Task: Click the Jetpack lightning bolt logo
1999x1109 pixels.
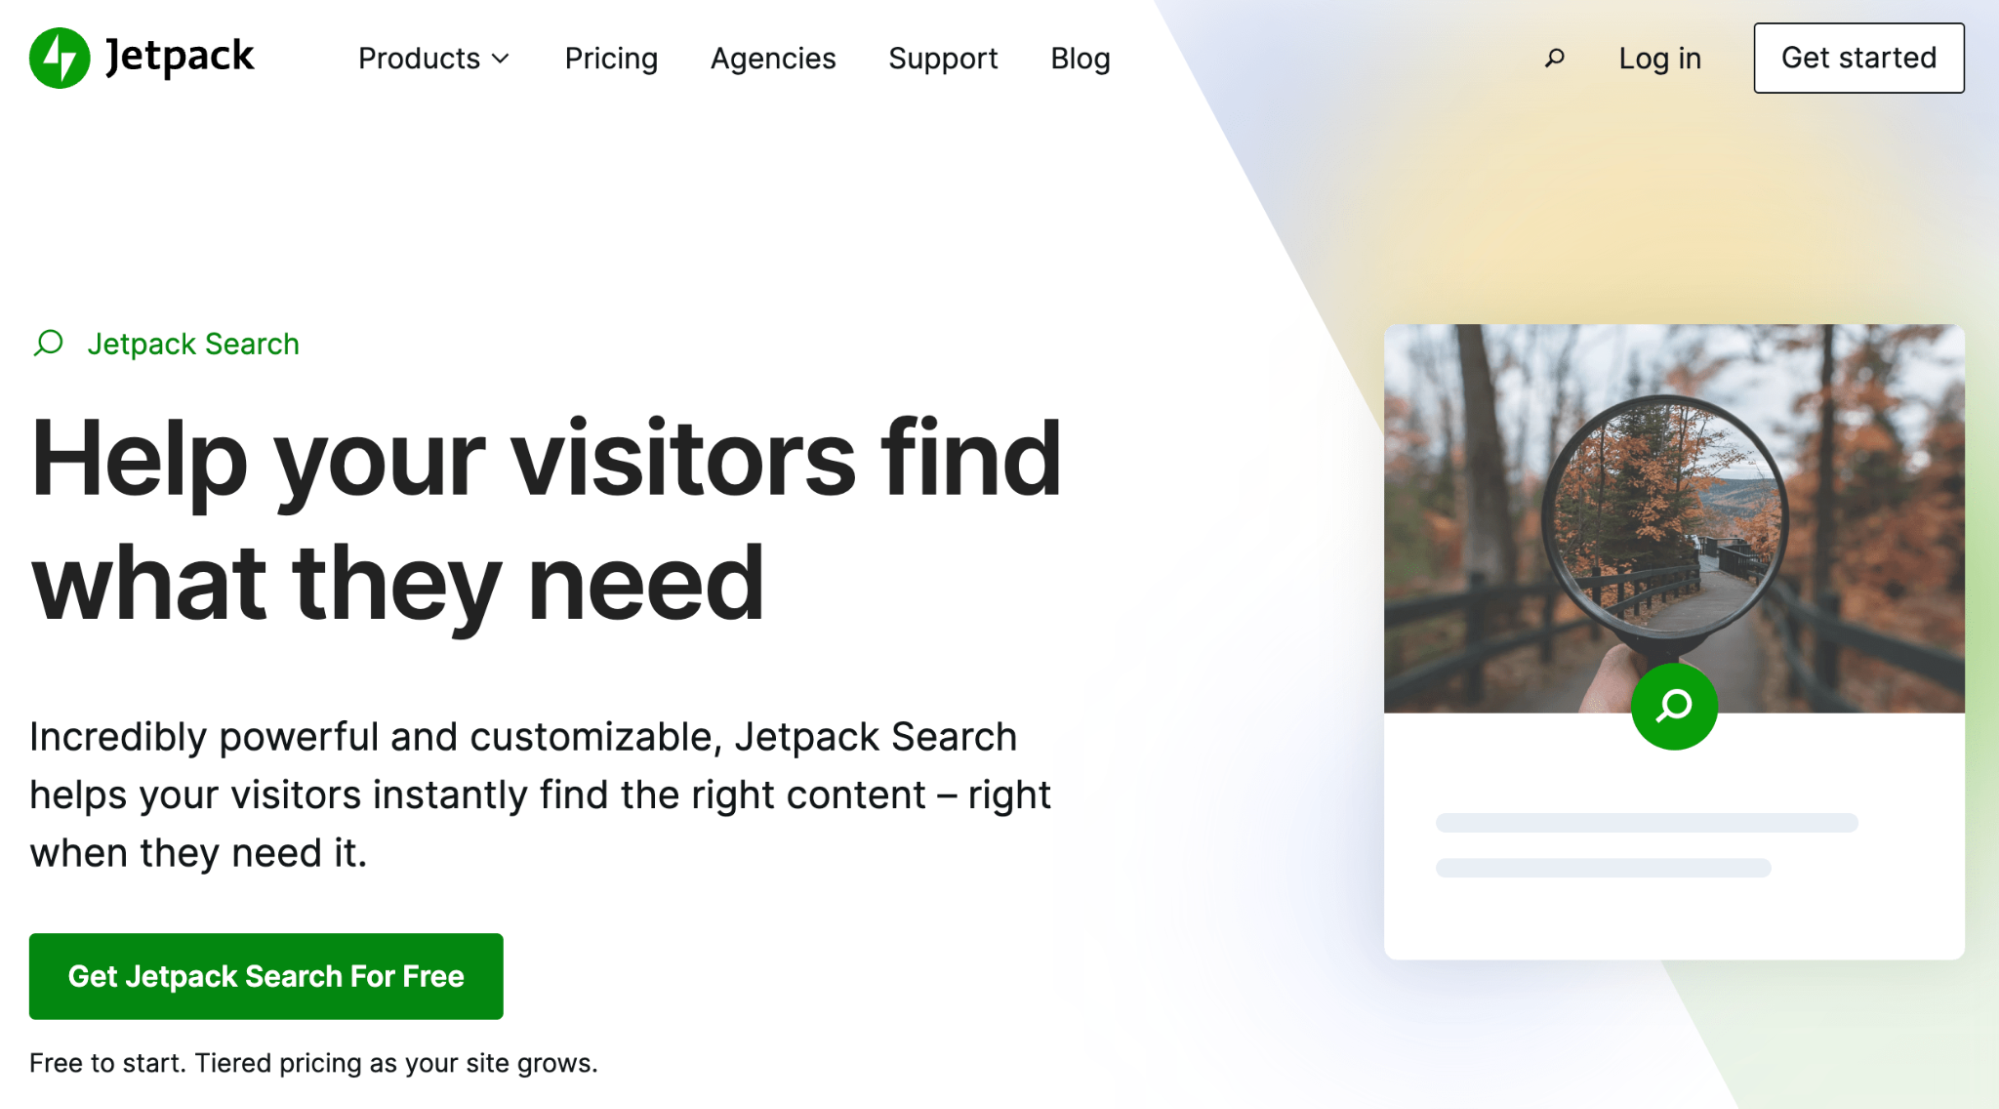Action: tap(55, 55)
